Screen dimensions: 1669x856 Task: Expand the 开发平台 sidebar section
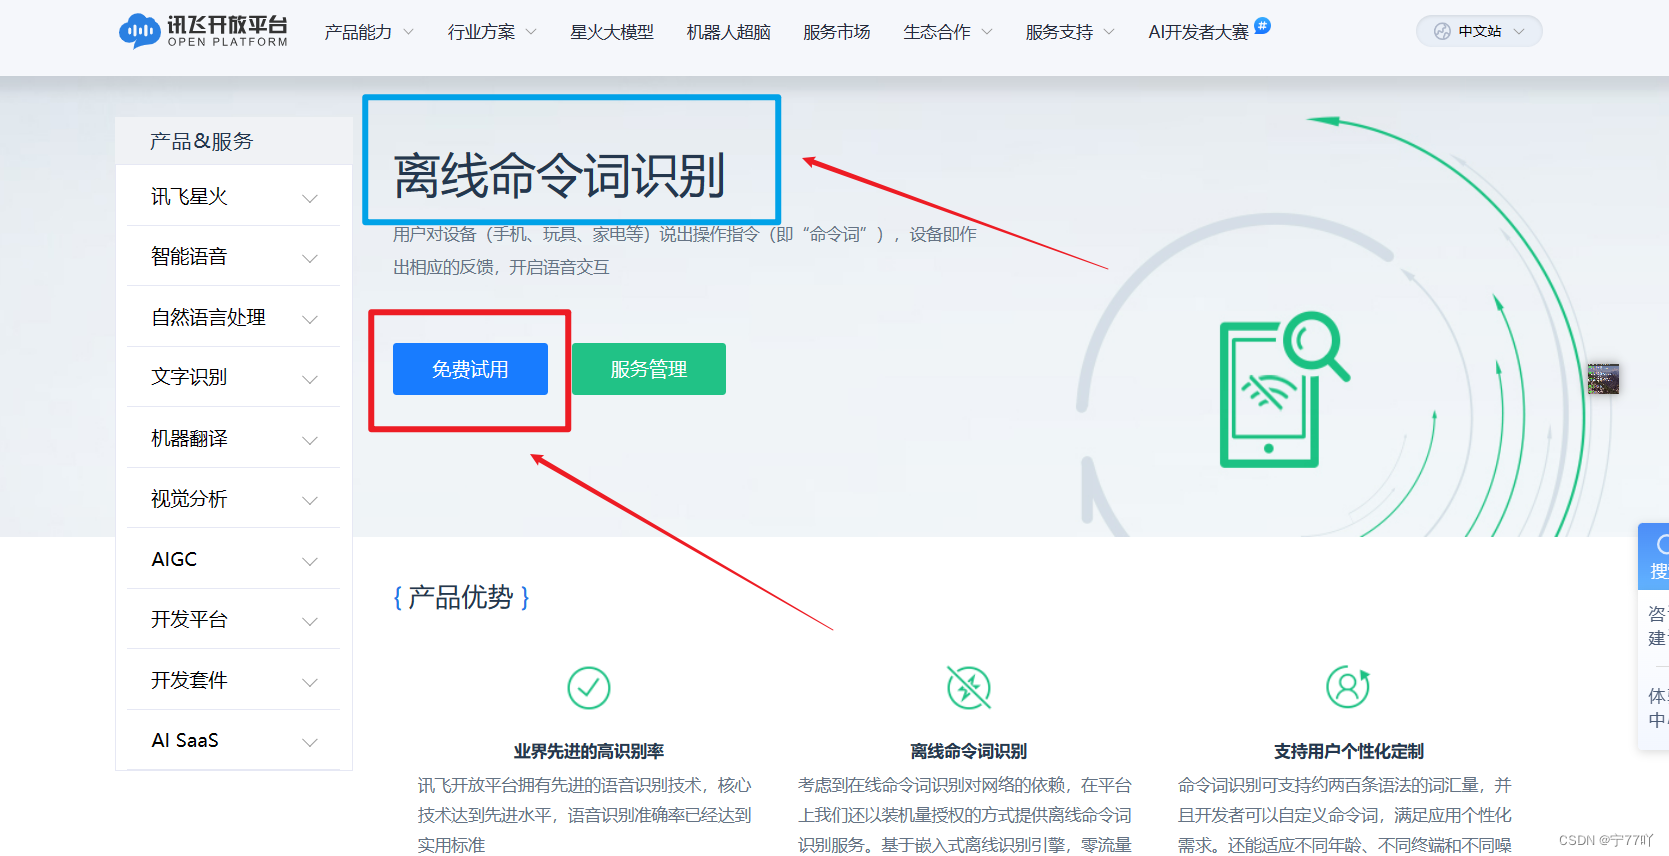tap(234, 620)
